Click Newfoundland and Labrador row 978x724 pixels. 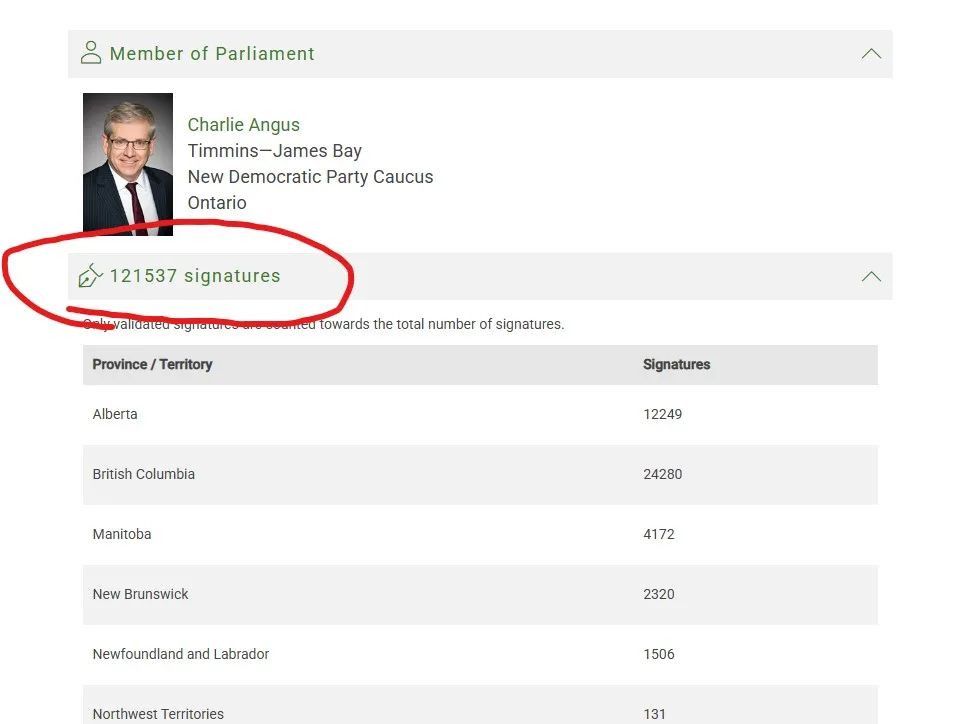480,655
